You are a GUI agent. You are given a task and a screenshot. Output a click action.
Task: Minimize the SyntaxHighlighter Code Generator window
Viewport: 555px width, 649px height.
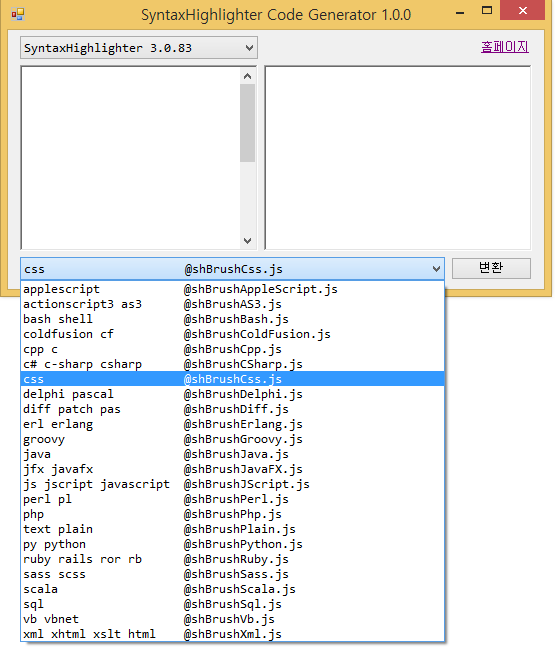click(459, 11)
